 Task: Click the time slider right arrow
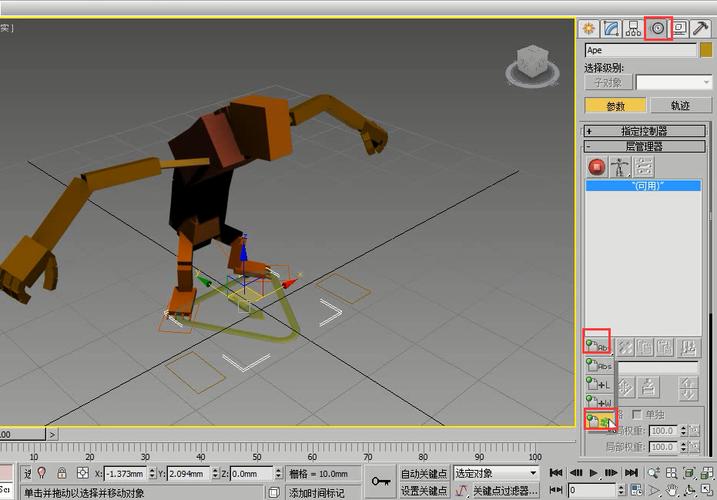click(x=52, y=434)
